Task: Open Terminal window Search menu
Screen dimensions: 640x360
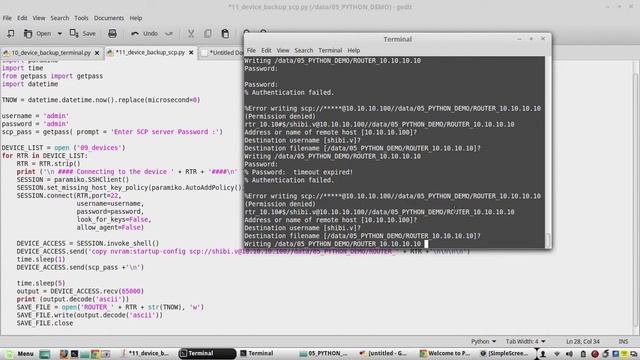Action: [x=304, y=51]
